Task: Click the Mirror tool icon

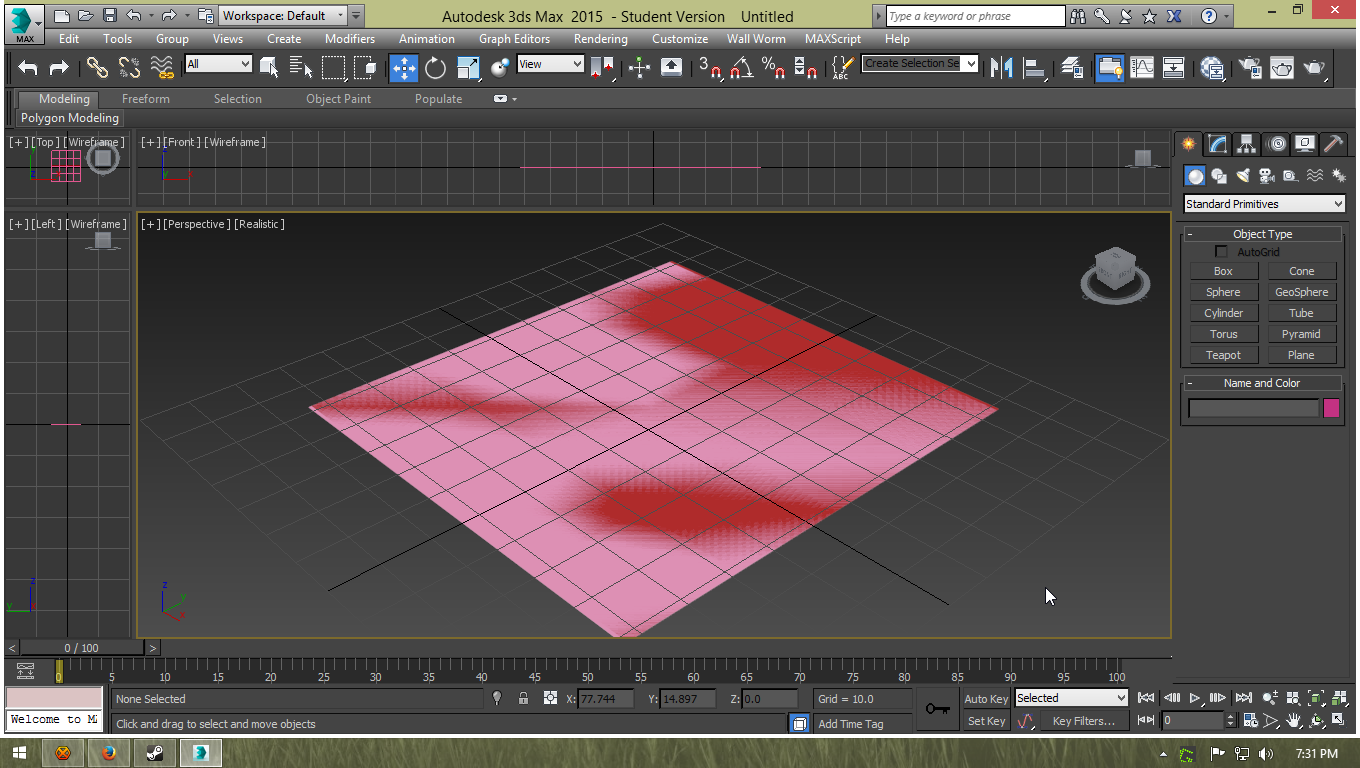Action: [1000, 67]
